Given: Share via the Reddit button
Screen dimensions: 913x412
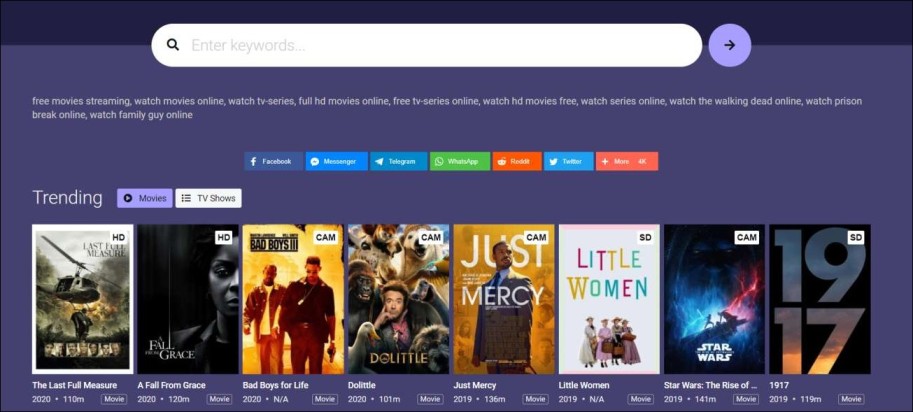Looking at the screenshot, I should pyautogui.click(x=517, y=161).
